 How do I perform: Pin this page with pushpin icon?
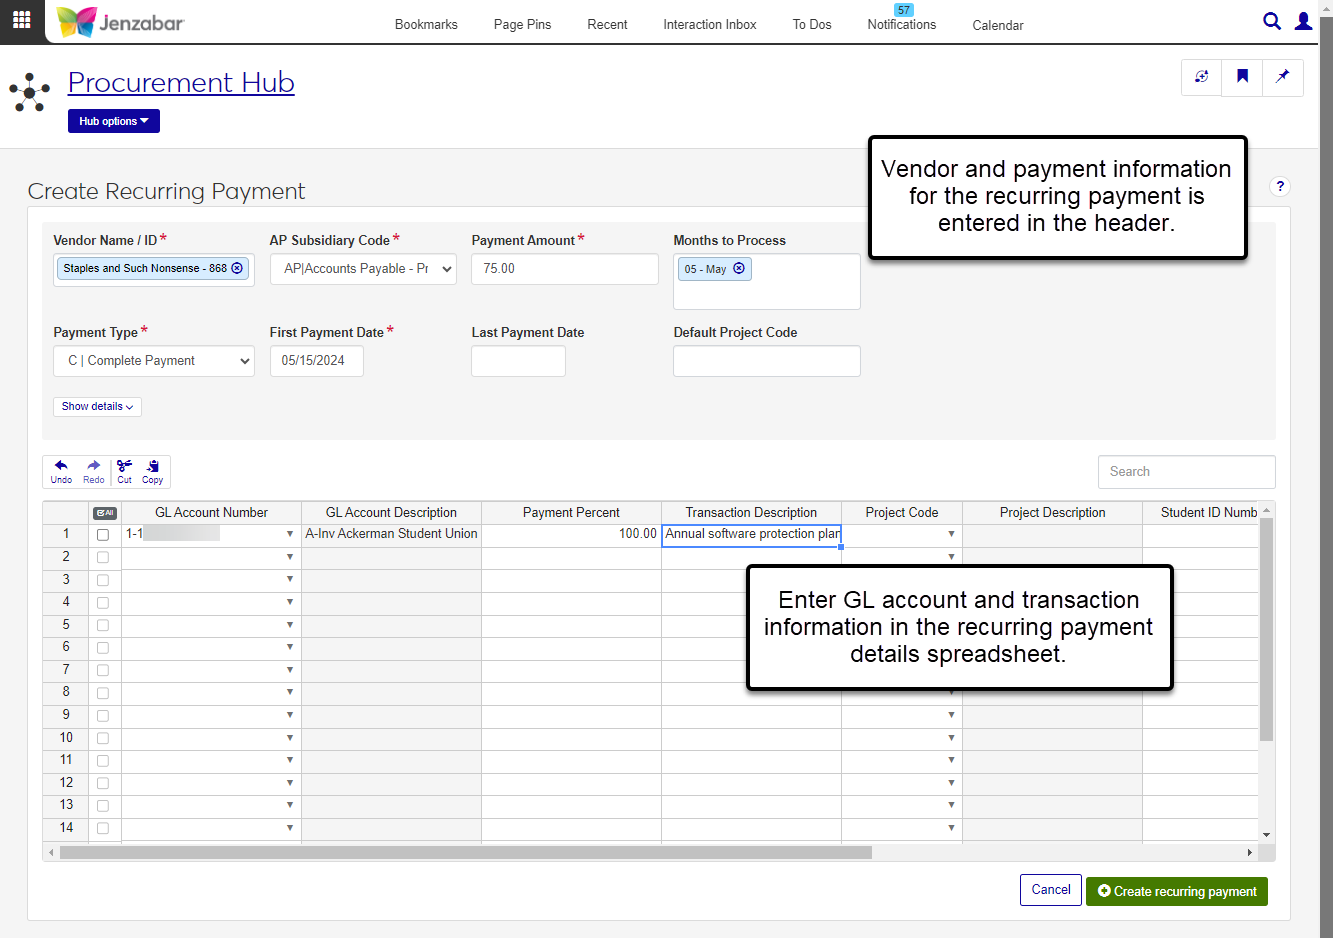1282,77
